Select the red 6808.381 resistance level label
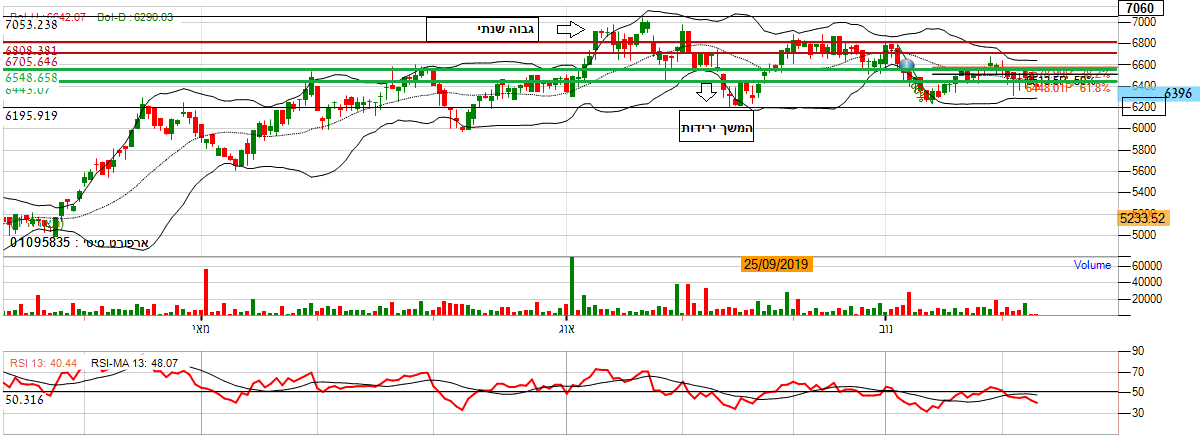The width and height of the screenshot is (1200, 442). (x=30, y=49)
